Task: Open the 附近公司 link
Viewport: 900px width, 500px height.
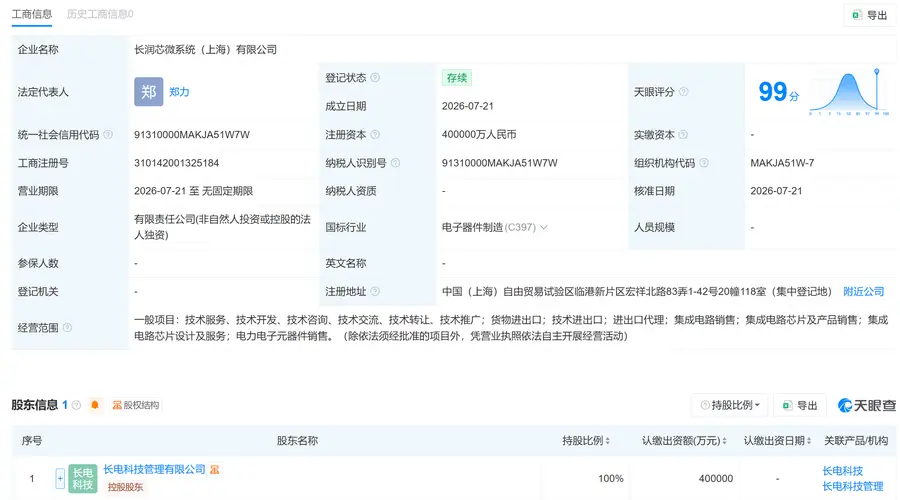Action: [x=863, y=292]
